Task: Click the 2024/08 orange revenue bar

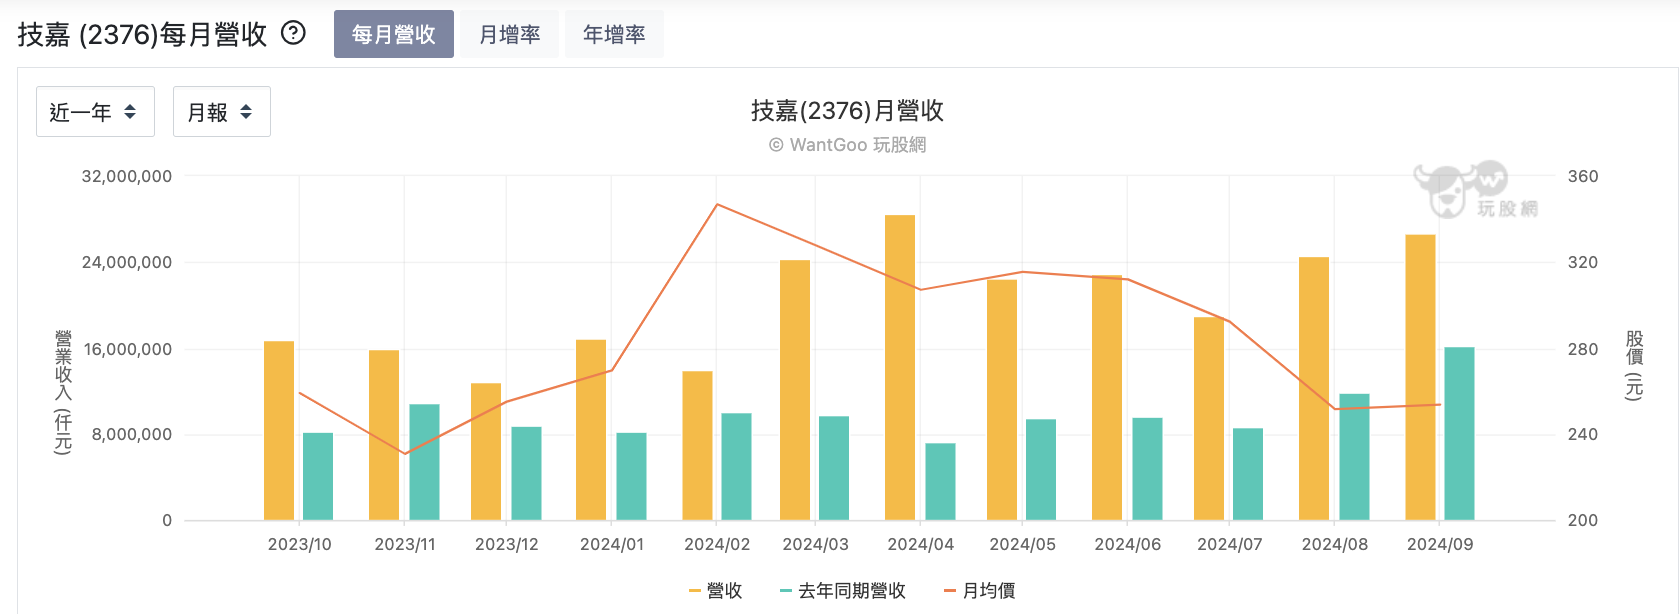Action: [1314, 389]
